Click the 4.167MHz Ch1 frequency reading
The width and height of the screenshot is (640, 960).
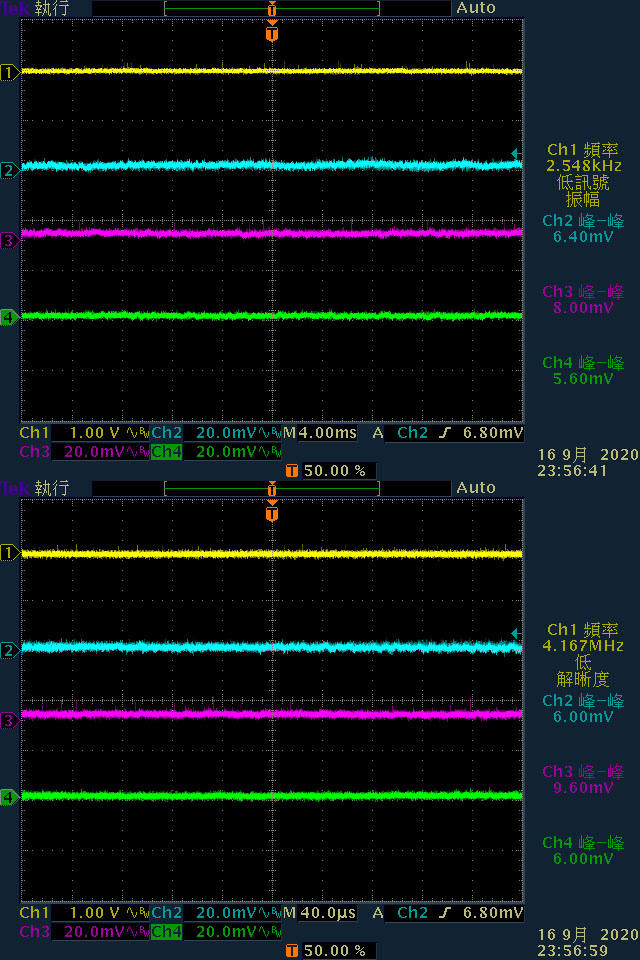tap(583, 646)
